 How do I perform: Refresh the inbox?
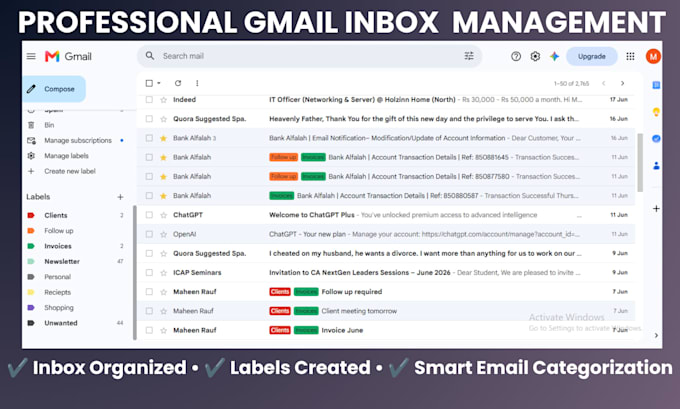coord(178,83)
